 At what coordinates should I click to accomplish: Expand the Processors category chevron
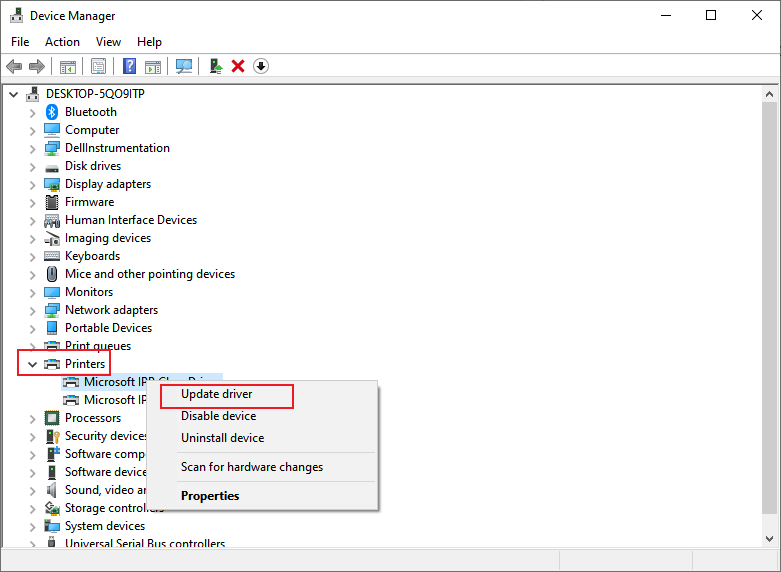pyautogui.click(x=32, y=419)
